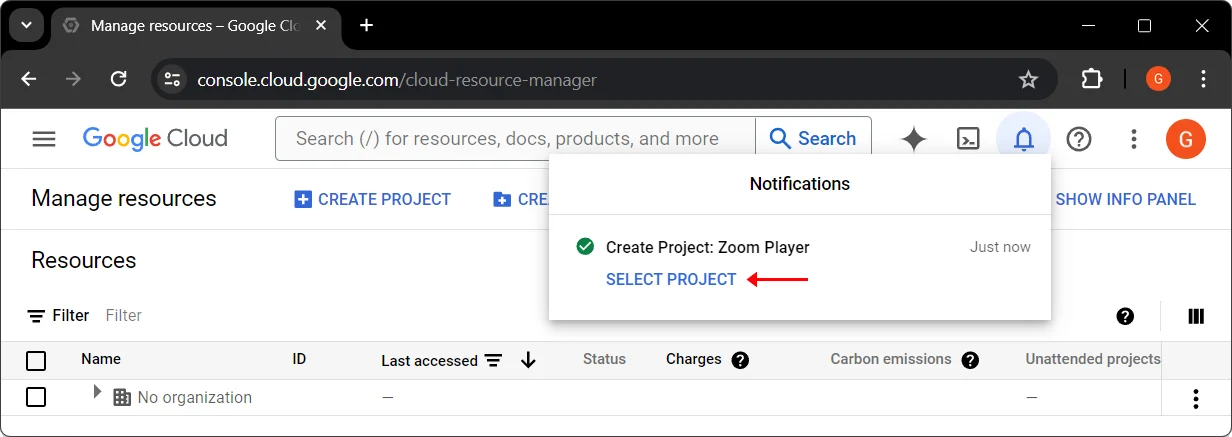Screen dimensions: 1232x437
Task: Click the ID column header
Action: point(299,359)
